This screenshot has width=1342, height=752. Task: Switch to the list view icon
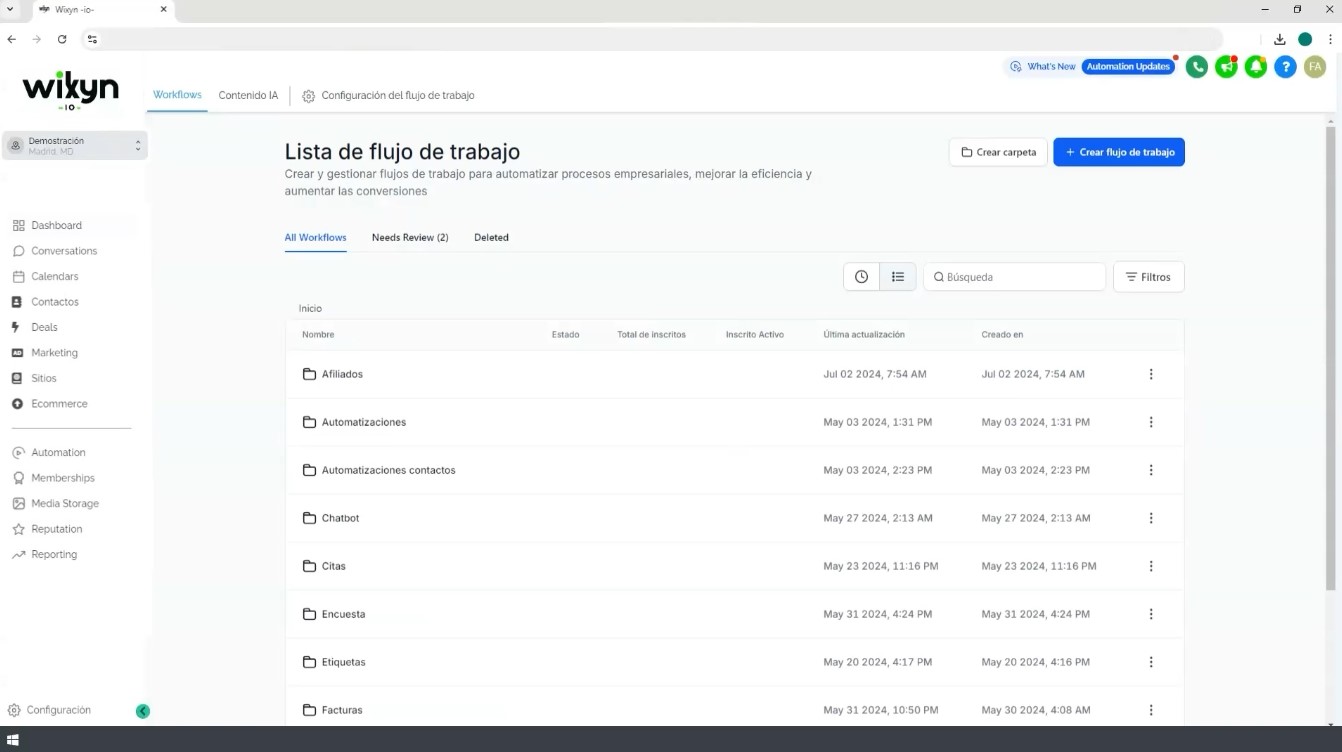pyautogui.click(x=898, y=277)
